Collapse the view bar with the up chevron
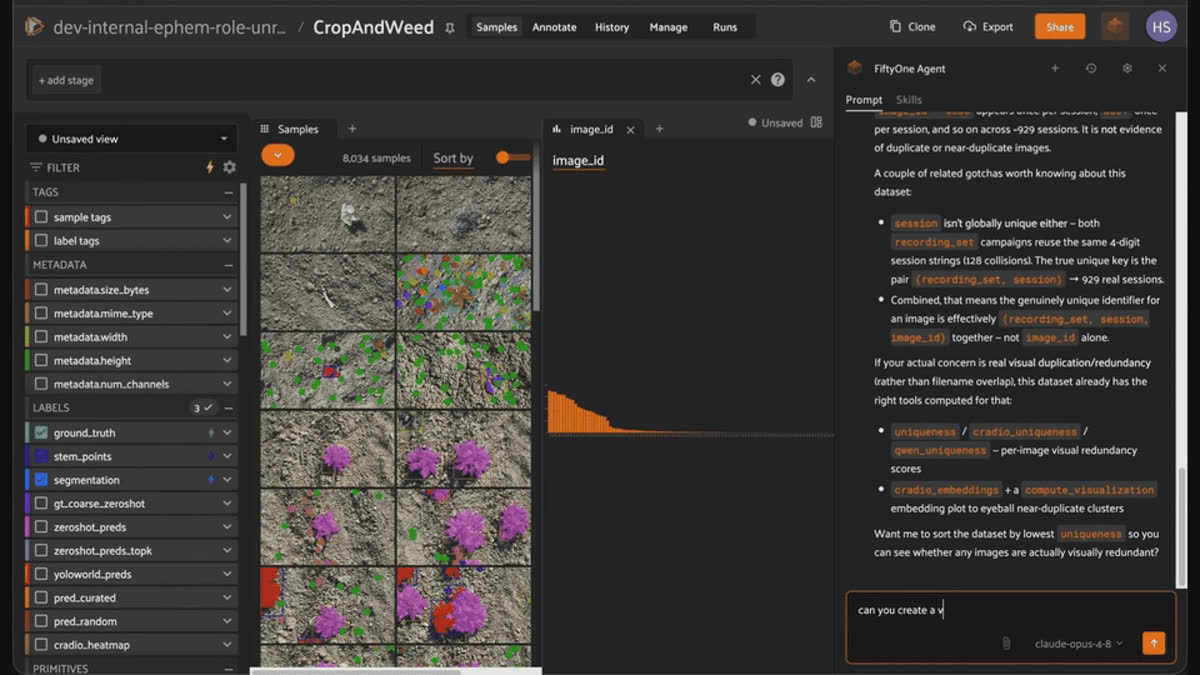The width and height of the screenshot is (1200, 675). [811, 80]
